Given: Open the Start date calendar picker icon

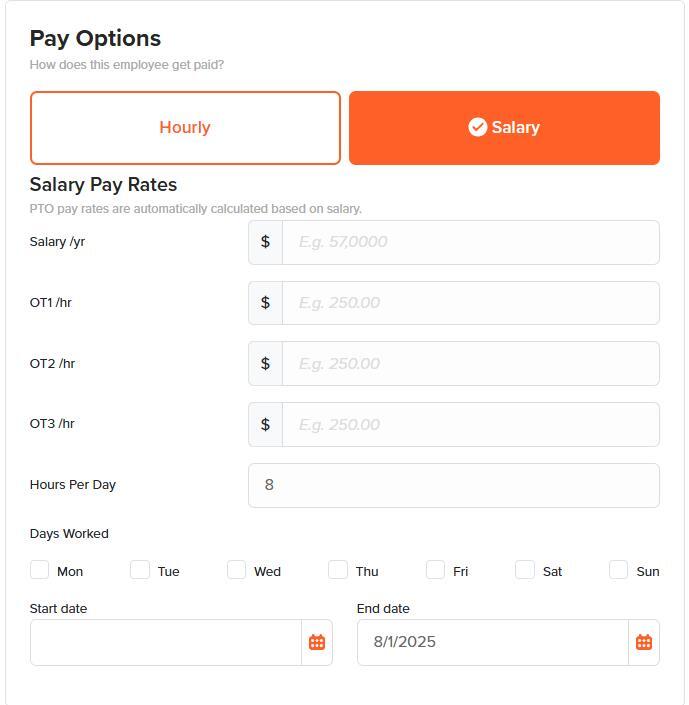Looking at the screenshot, I should coord(317,642).
